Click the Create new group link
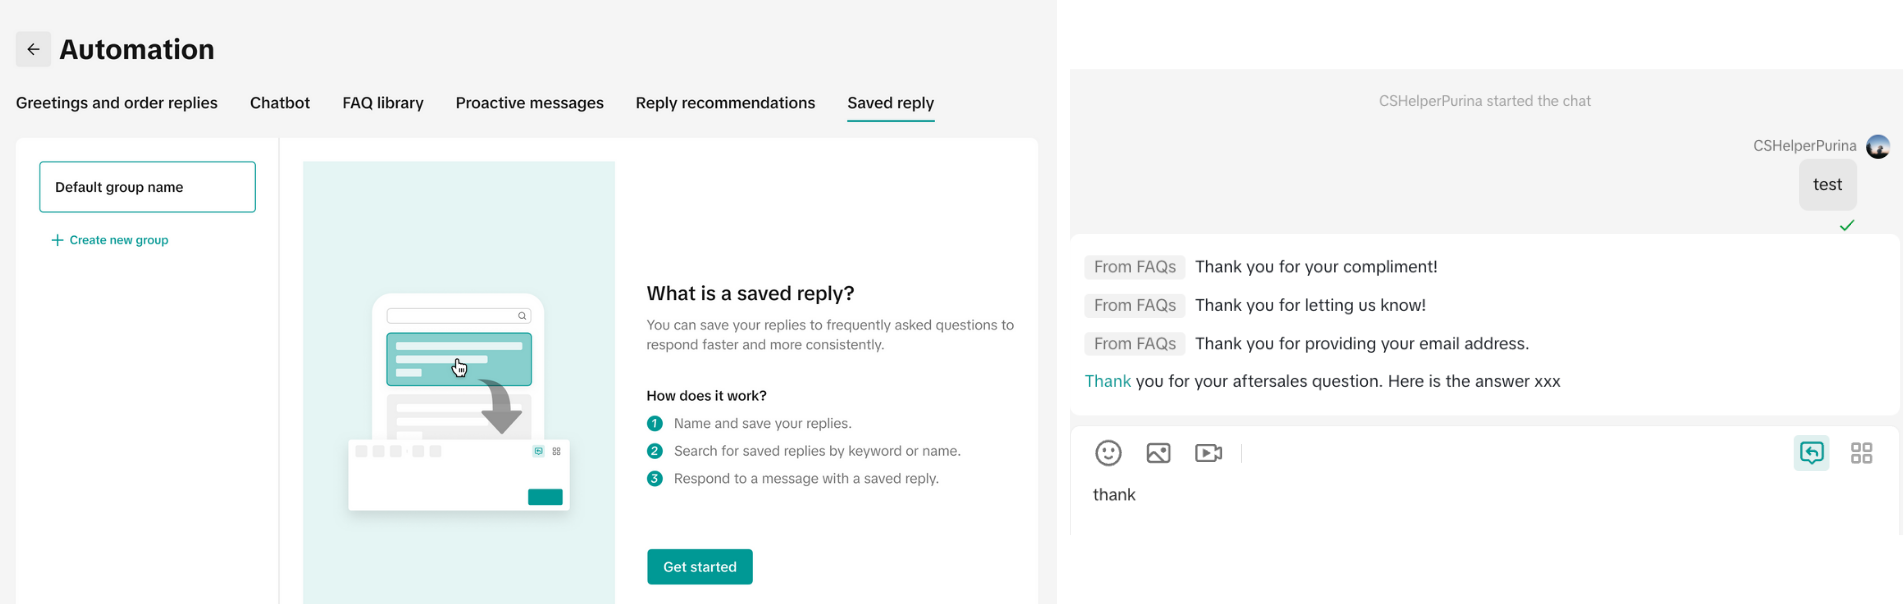1904x605 pixels. [x=118, y=240]
